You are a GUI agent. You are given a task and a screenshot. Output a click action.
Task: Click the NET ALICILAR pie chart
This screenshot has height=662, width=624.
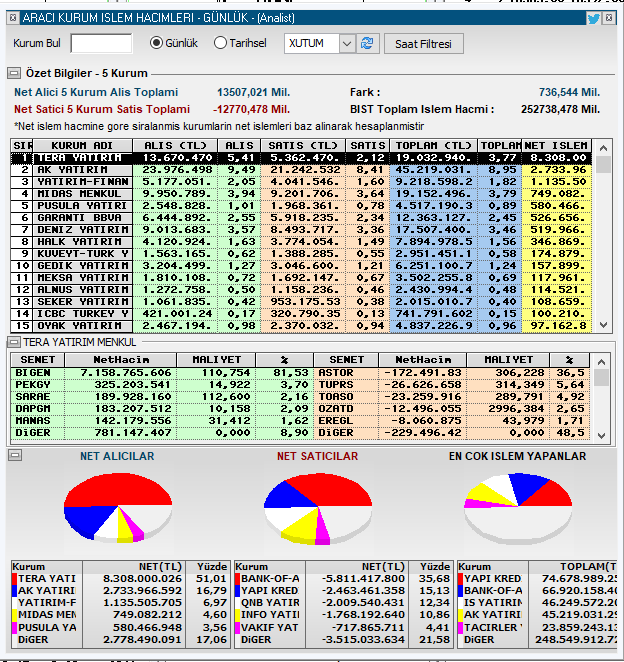coord(118,507)
